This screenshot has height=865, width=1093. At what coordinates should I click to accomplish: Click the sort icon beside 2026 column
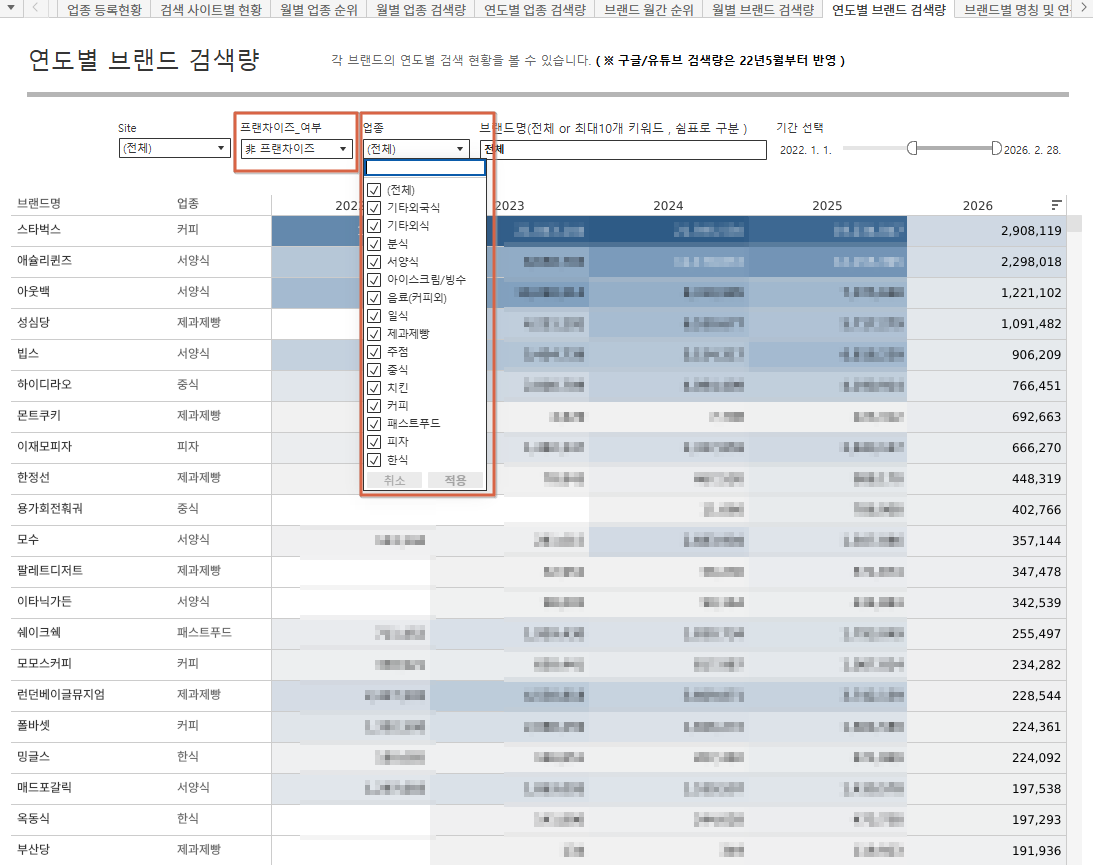(1056, 205)
